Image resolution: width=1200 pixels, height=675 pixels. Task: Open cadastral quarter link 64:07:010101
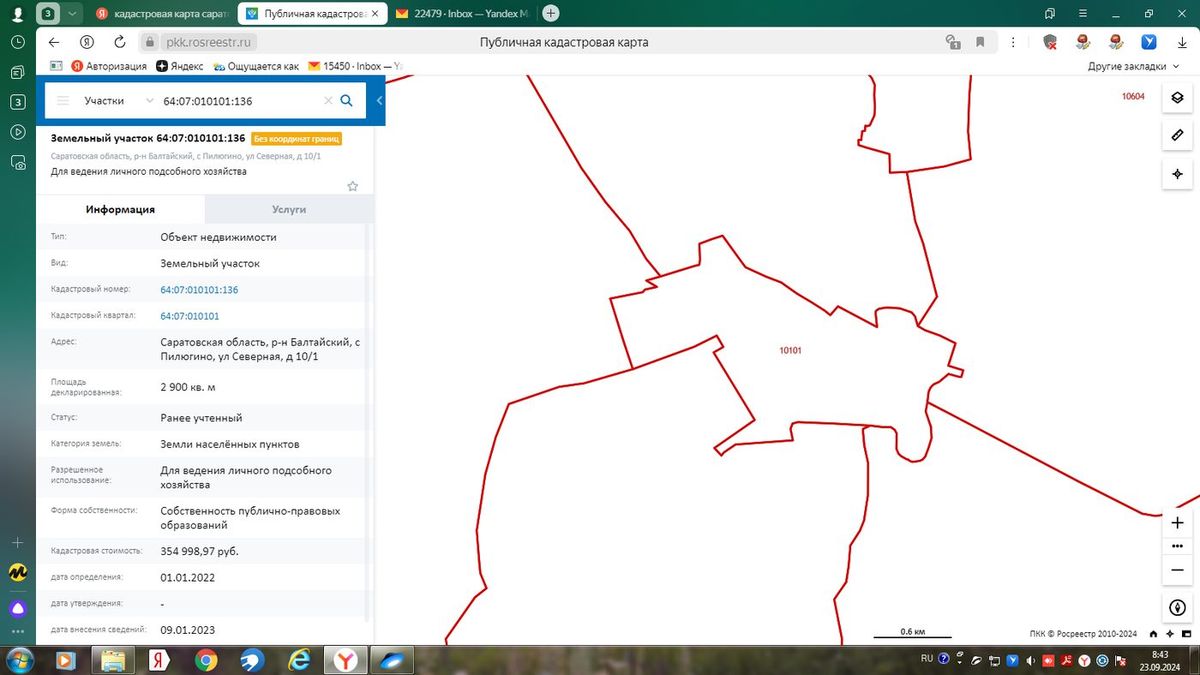(190, 316)
